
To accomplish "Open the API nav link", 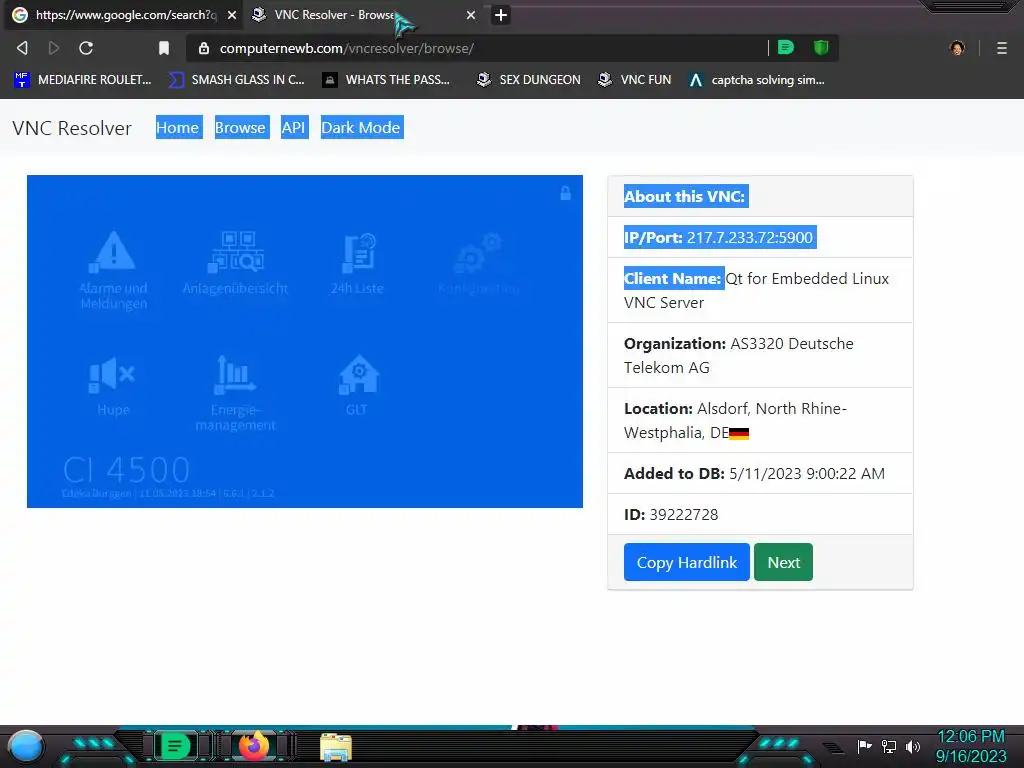I will [x=293, y=127].
